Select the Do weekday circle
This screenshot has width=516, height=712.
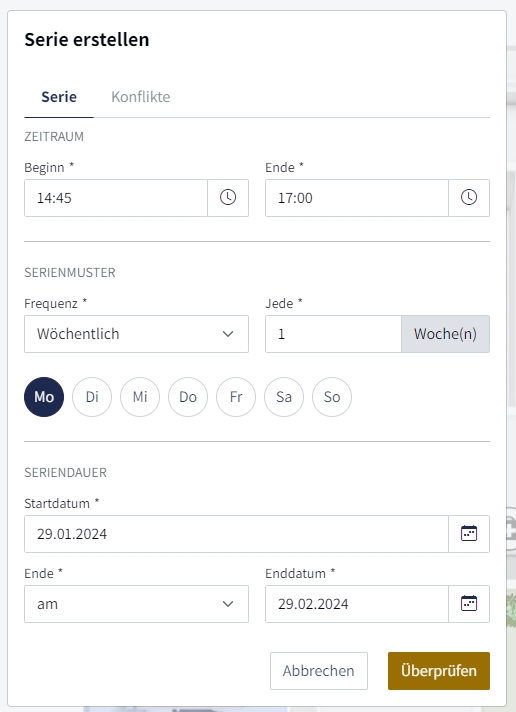188,397
